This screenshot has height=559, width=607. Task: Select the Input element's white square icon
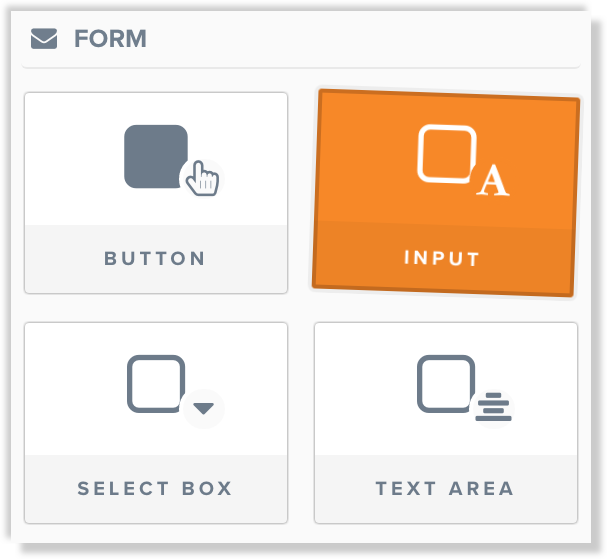coord(447,154)
